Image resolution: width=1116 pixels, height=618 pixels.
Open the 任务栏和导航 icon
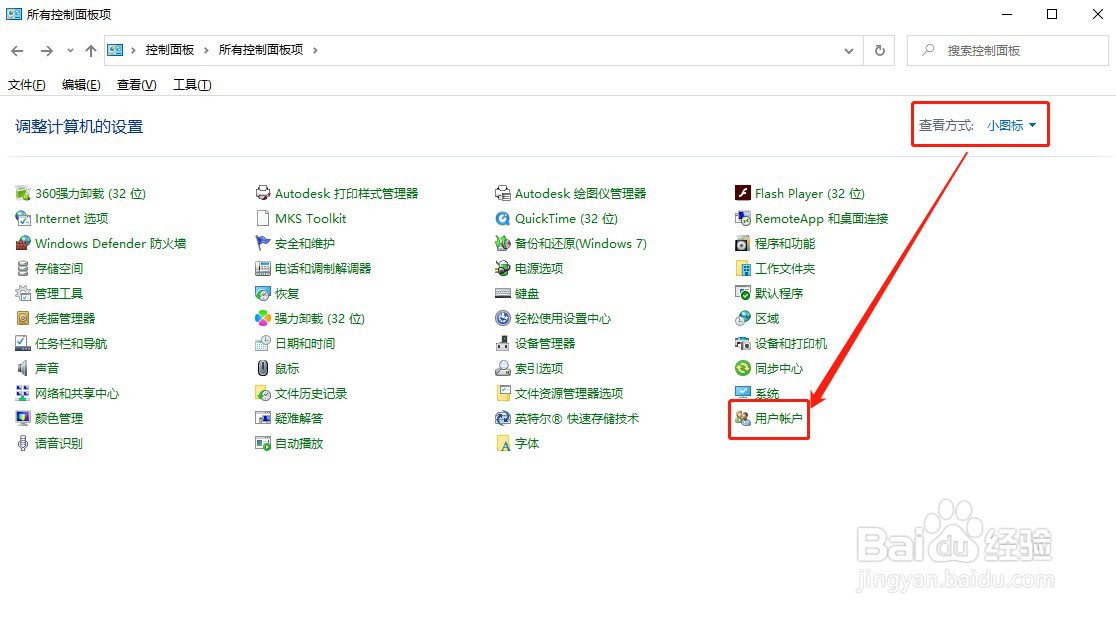point(23,343)
